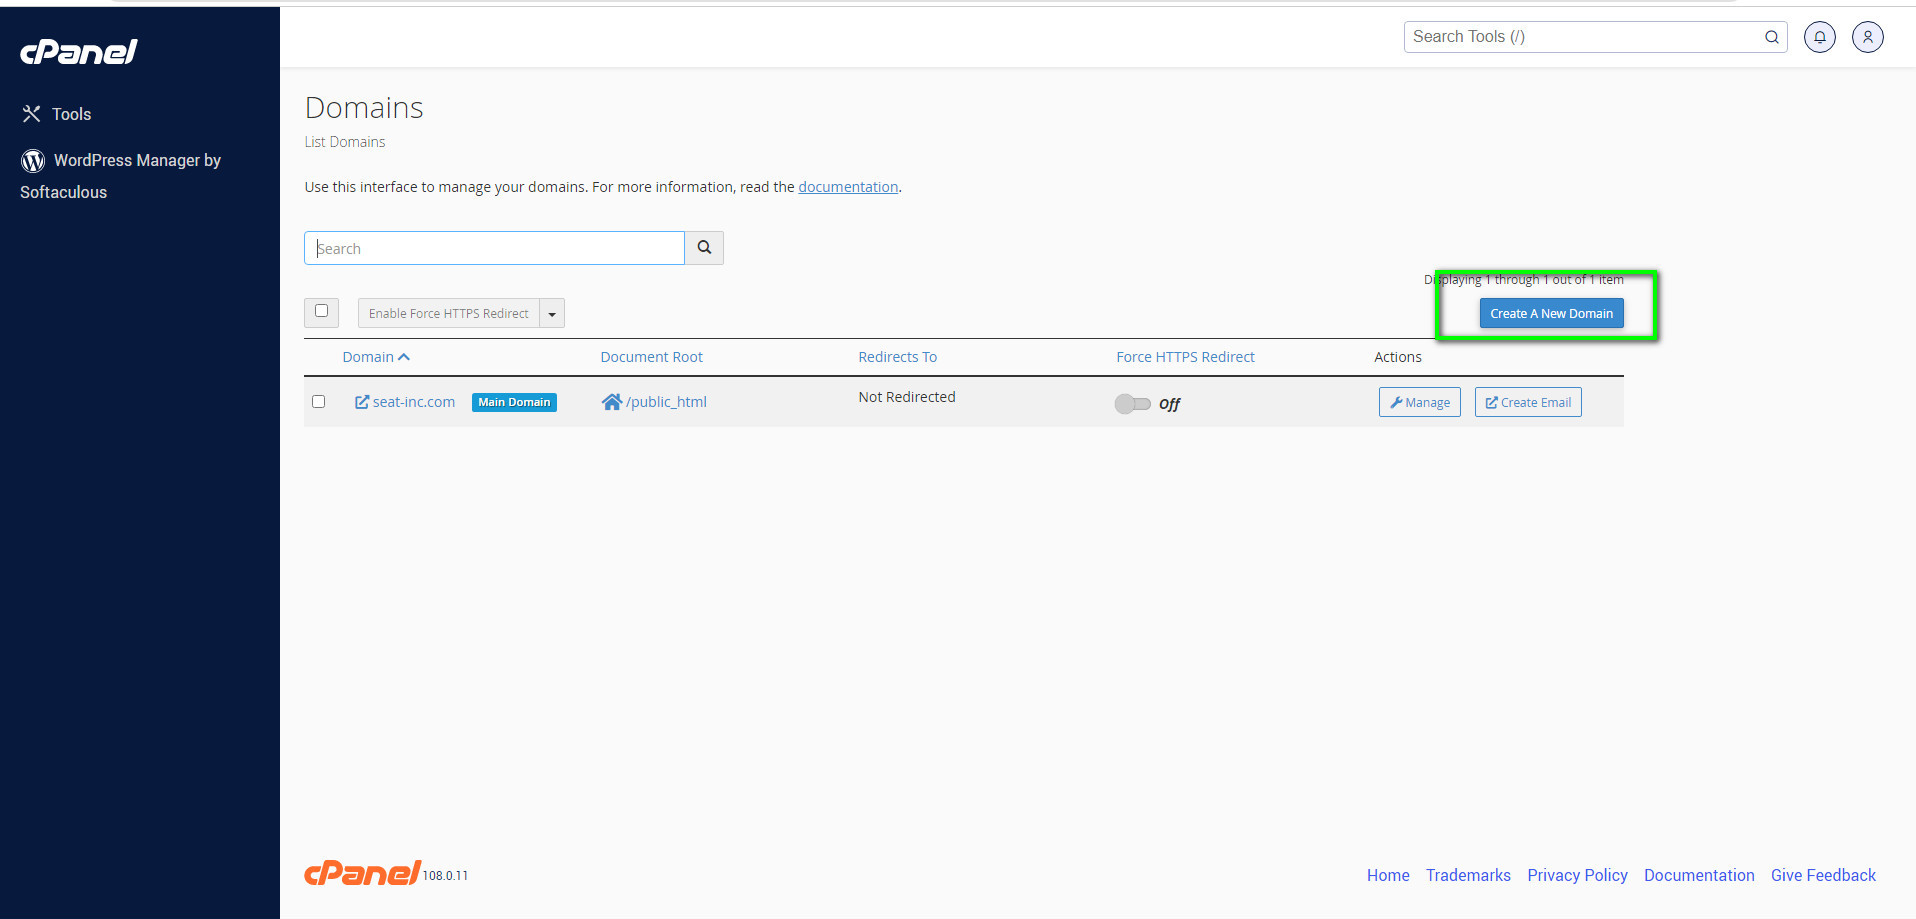Screen dimensions: 1916x919
Task: Click the home icon beside /public_html
Action: tap(611, 402)
